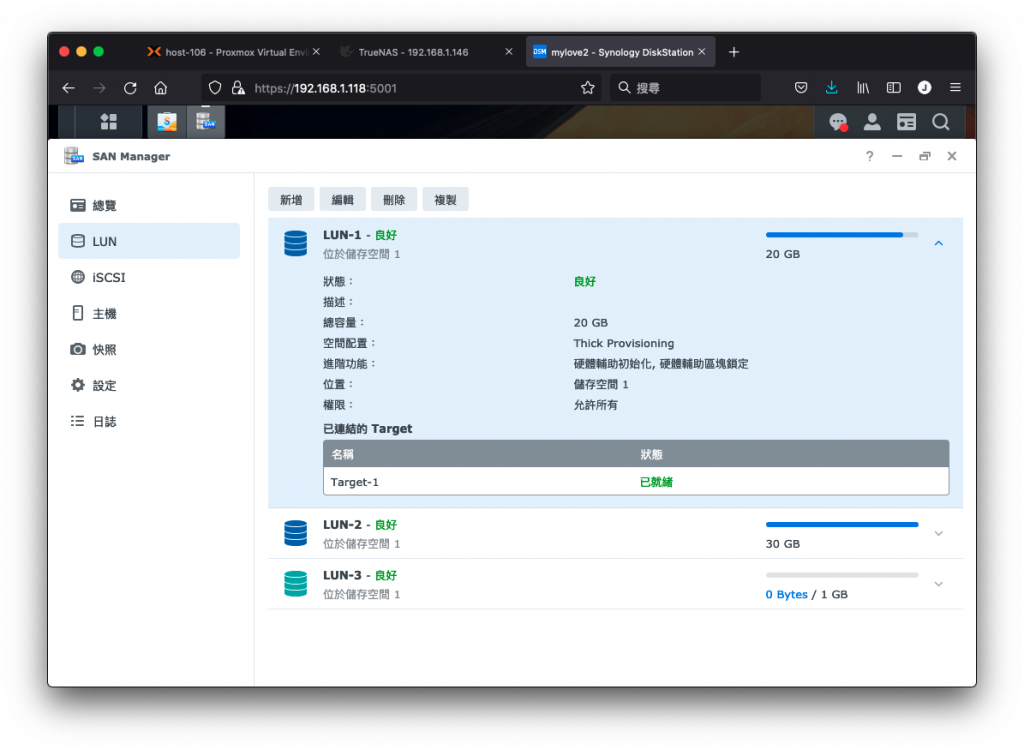Open the DSM main menu grid icon

click(108, 122)
